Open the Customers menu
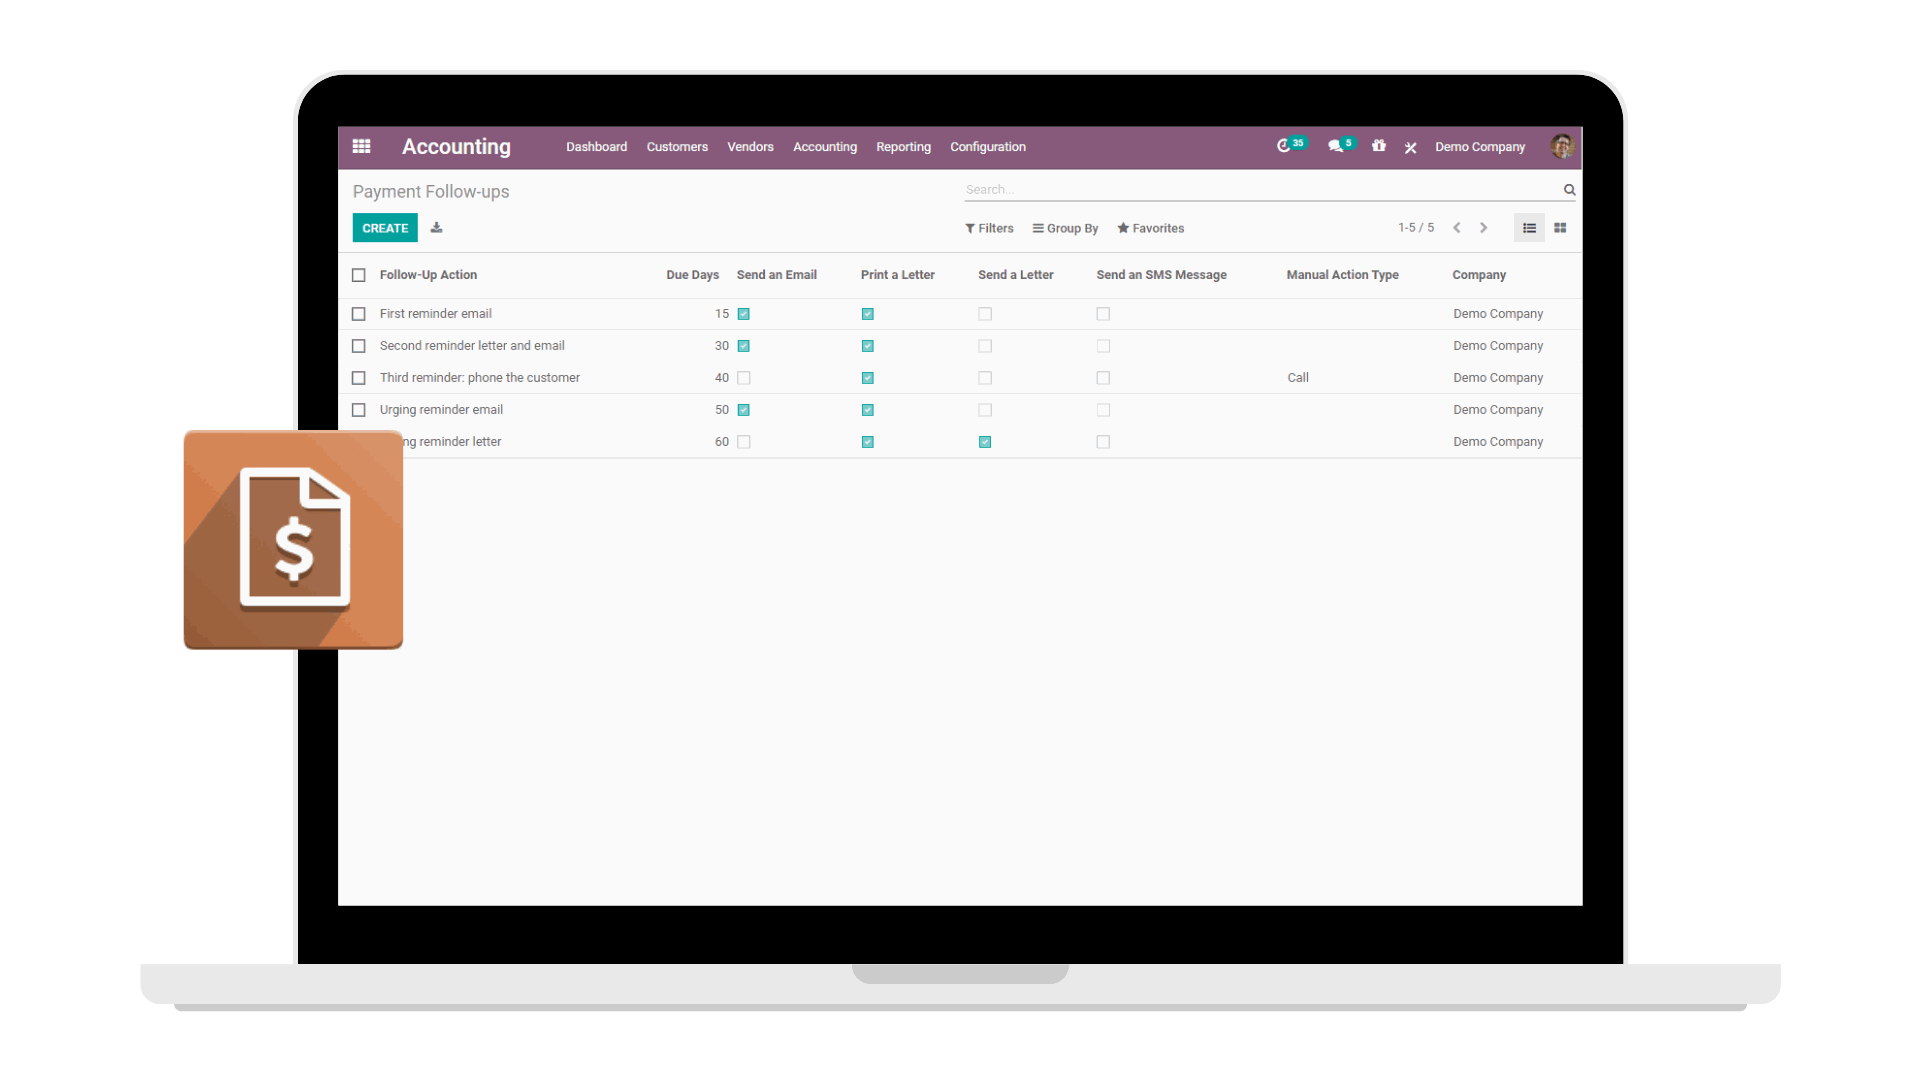Image resolution: width=1920 pixels, height=1080 pixels. (676, 146)
